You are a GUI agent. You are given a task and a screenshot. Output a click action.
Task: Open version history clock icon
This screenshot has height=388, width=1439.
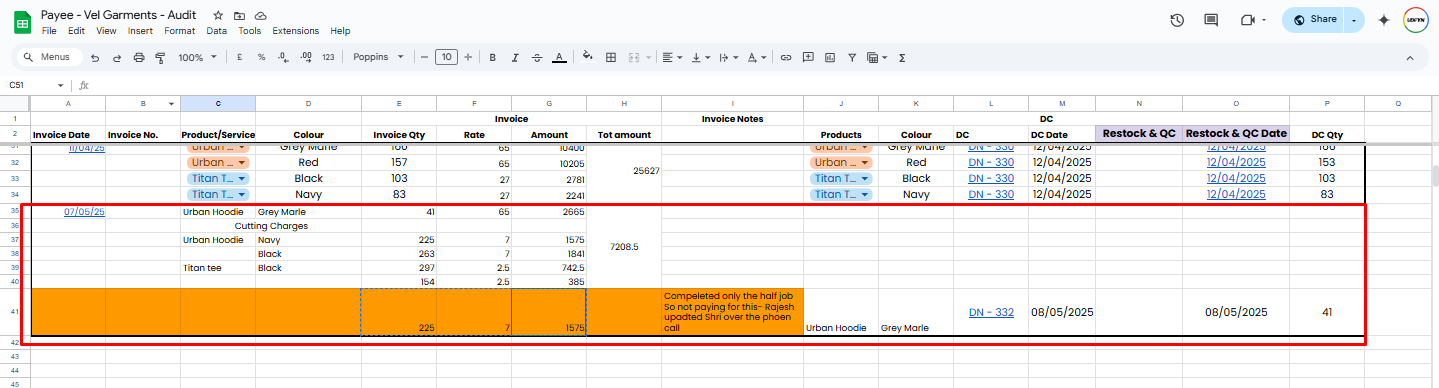pos(1177,20)
